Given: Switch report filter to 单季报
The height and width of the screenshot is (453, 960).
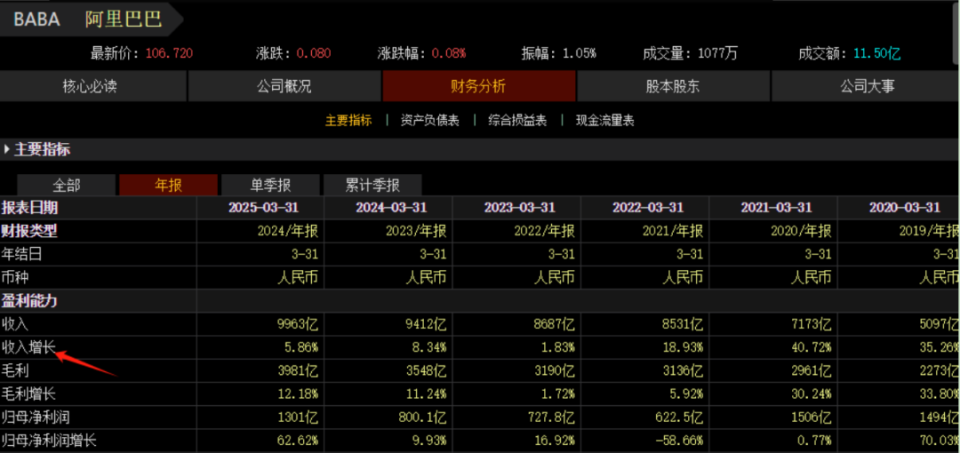Looking at the screenshot, I should point(271,185).
